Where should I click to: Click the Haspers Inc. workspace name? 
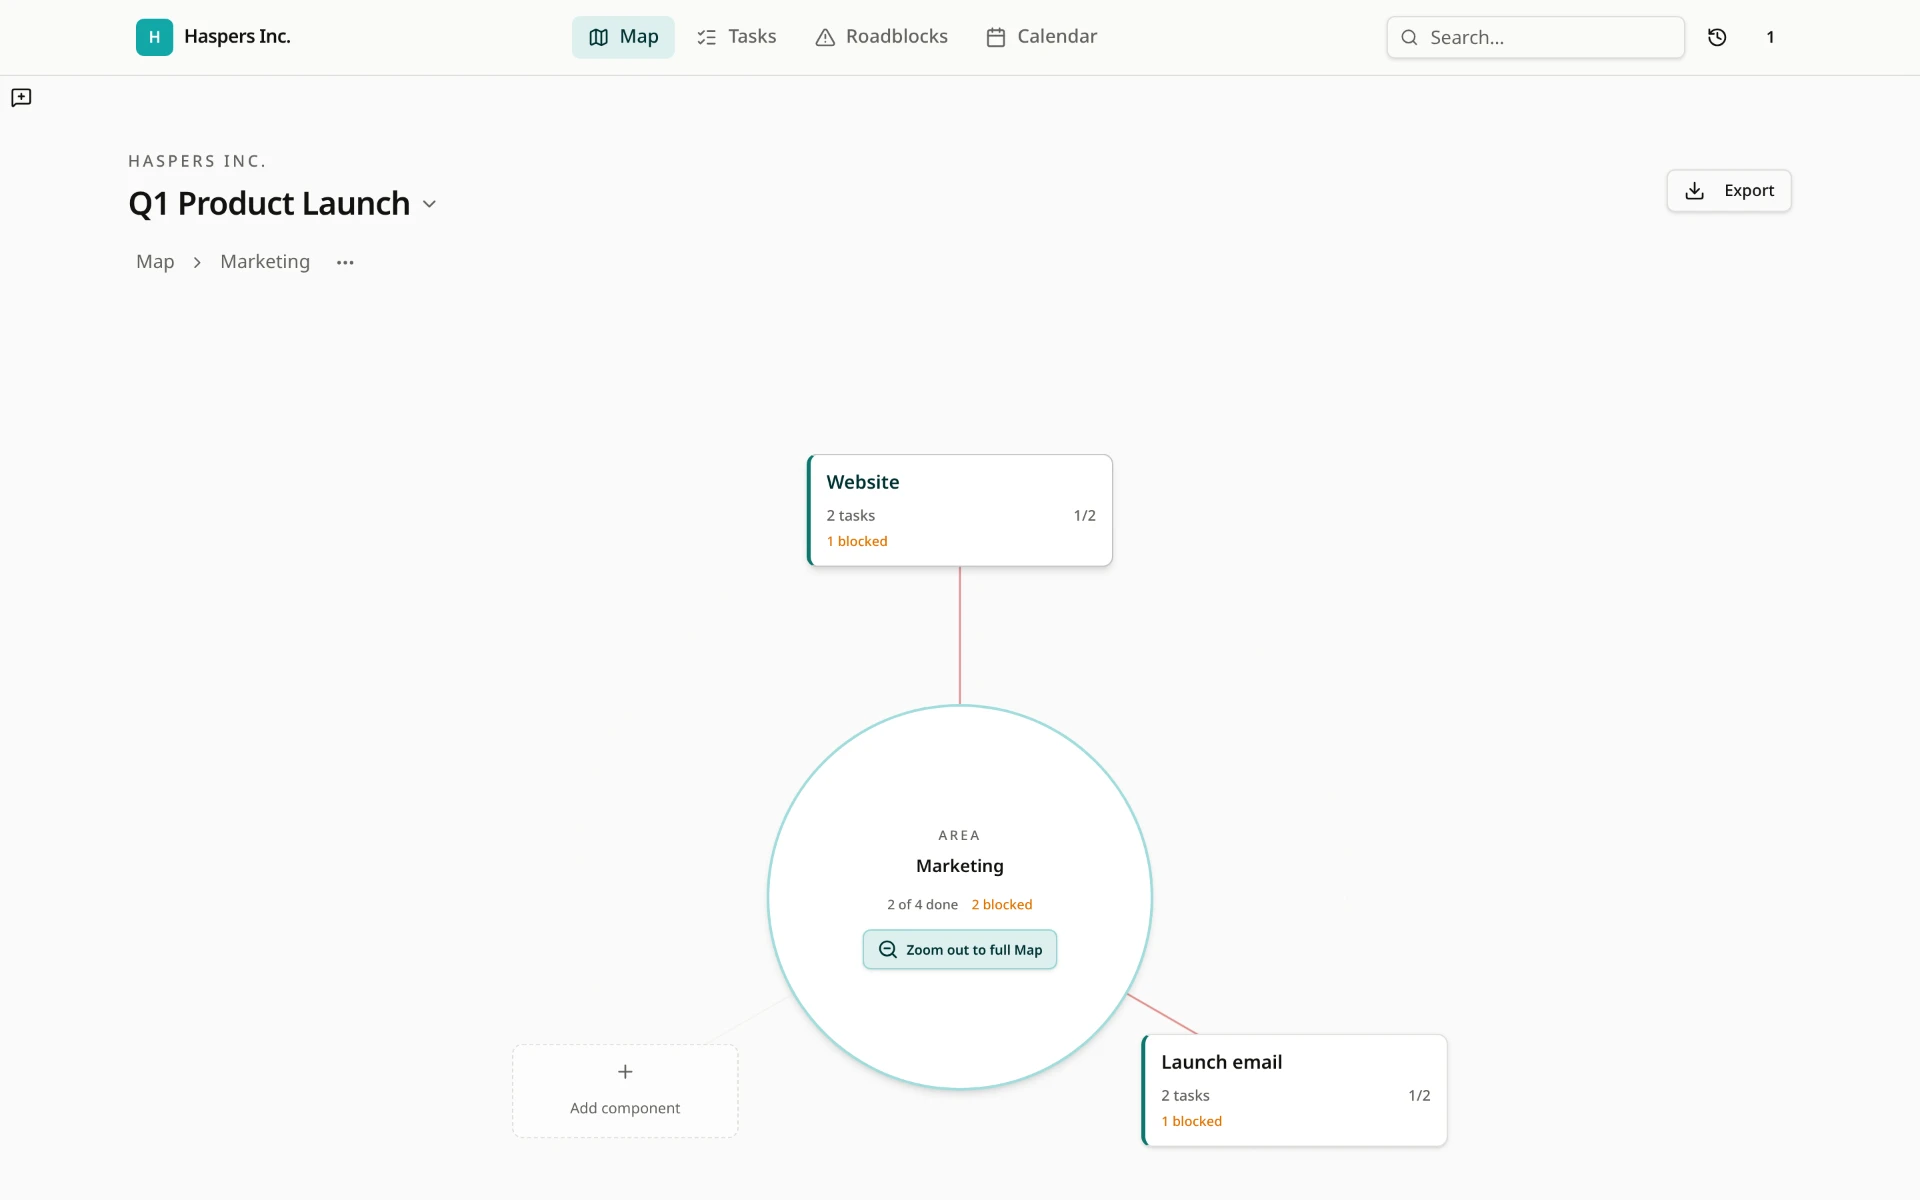tap(237, 37)
